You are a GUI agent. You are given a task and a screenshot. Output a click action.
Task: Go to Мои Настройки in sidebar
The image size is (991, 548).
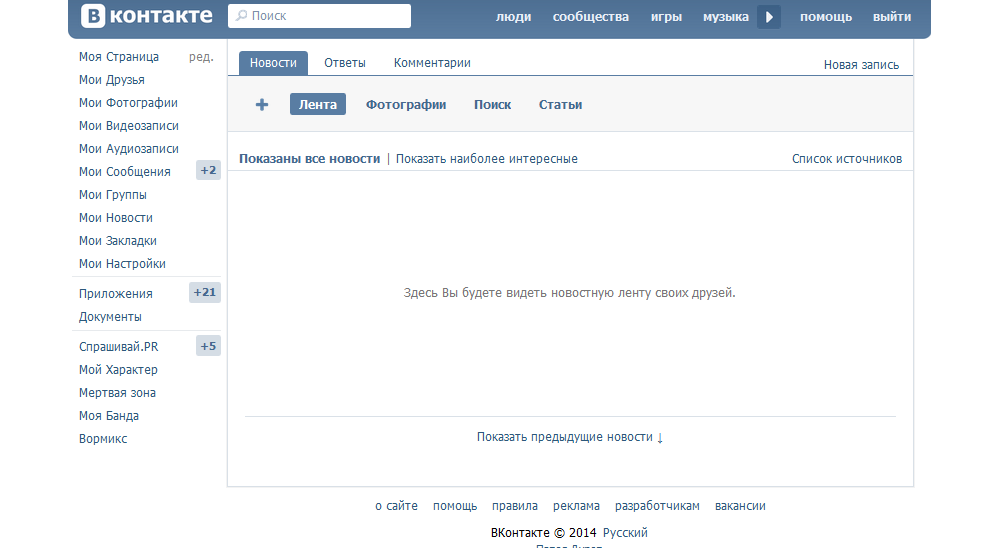pos(122,264)
